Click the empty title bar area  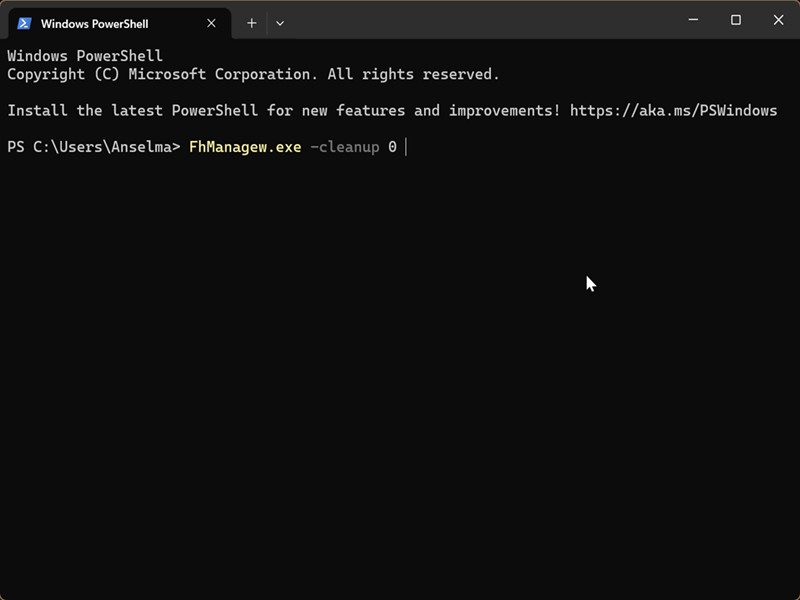(480, 20)
